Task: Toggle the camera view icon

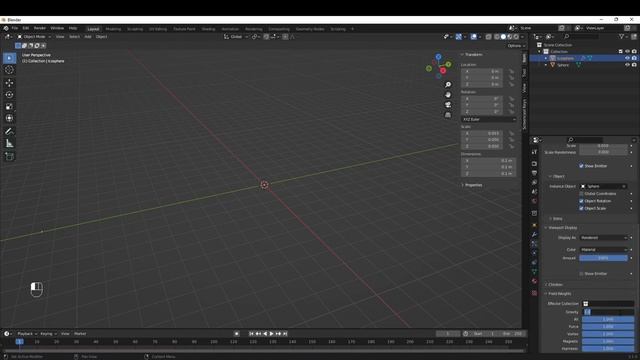Action: tap(448, 105)
